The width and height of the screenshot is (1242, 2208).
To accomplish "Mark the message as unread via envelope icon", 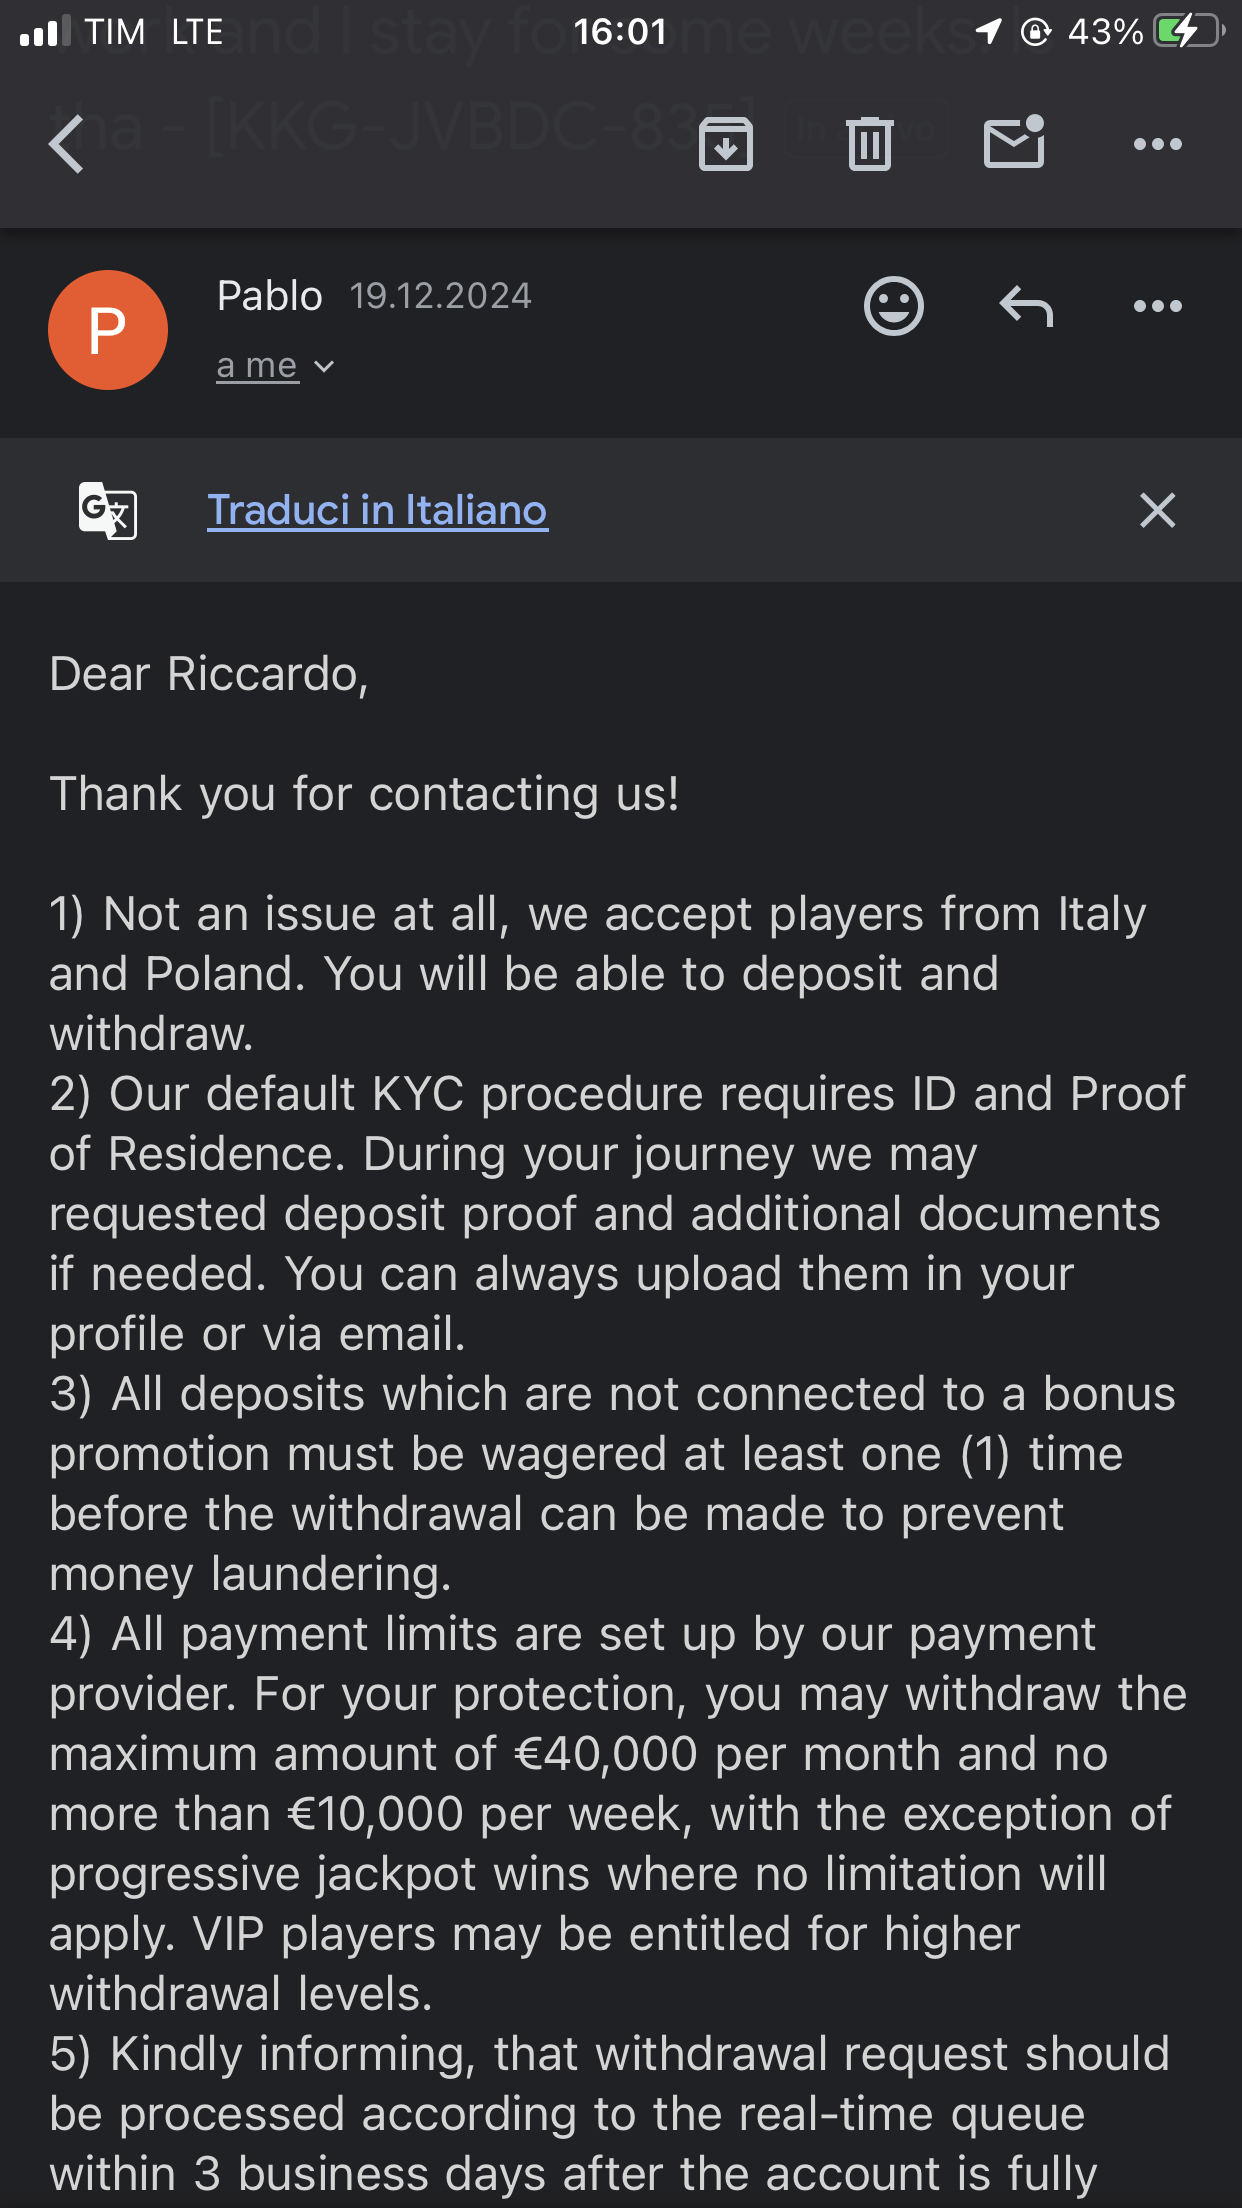I will 1014,143.
